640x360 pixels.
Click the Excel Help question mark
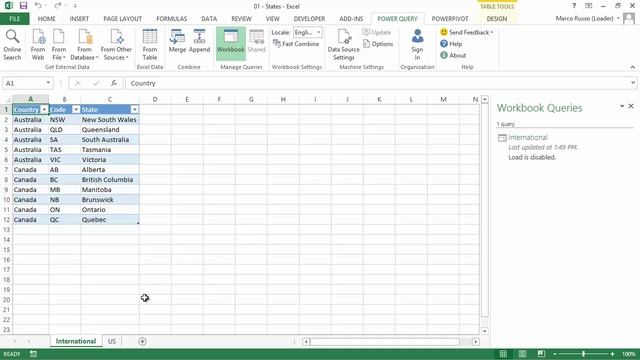(574, 6)
